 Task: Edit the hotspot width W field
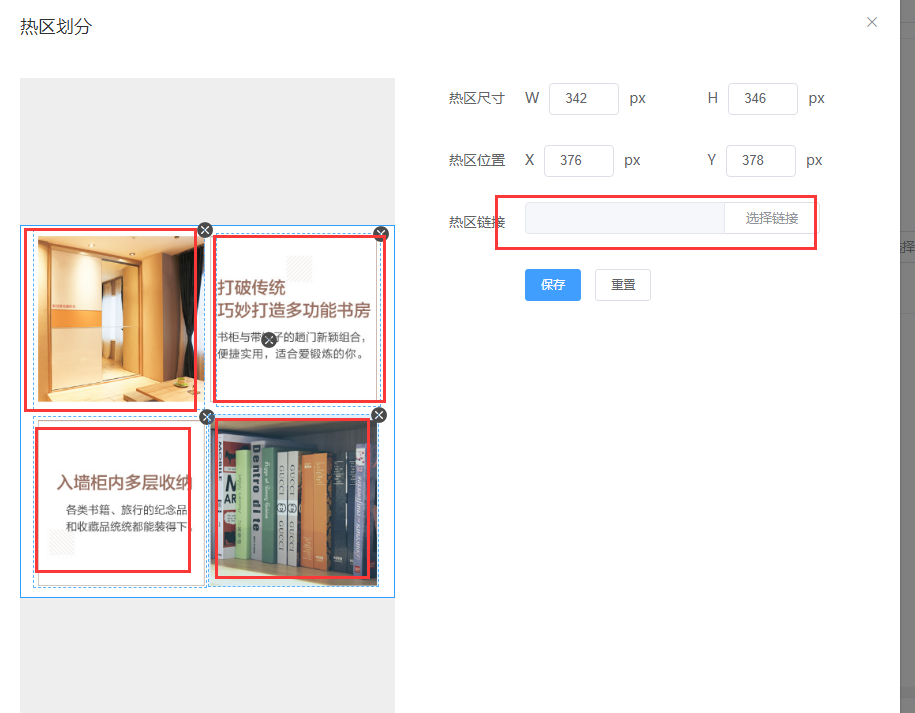(x=584, y=99)
